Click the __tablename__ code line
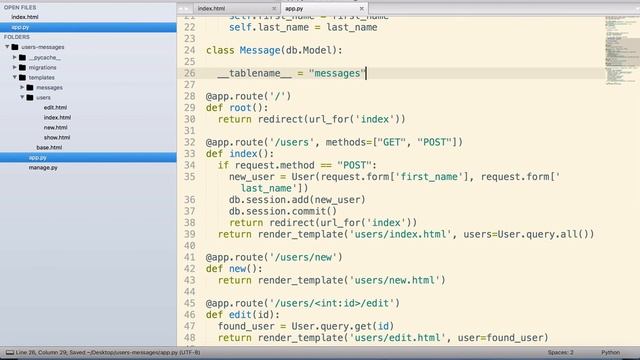The image size is (640, 360). coord(292,73)
